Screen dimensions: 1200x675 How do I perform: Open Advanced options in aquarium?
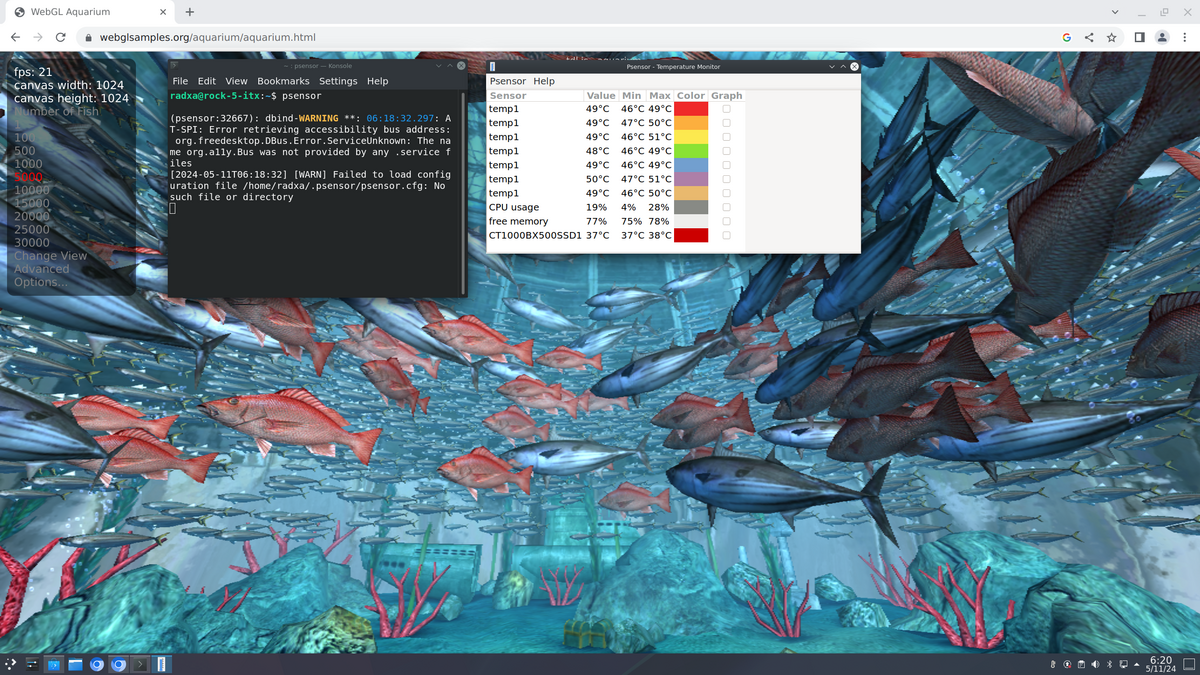tap(42, 269)
